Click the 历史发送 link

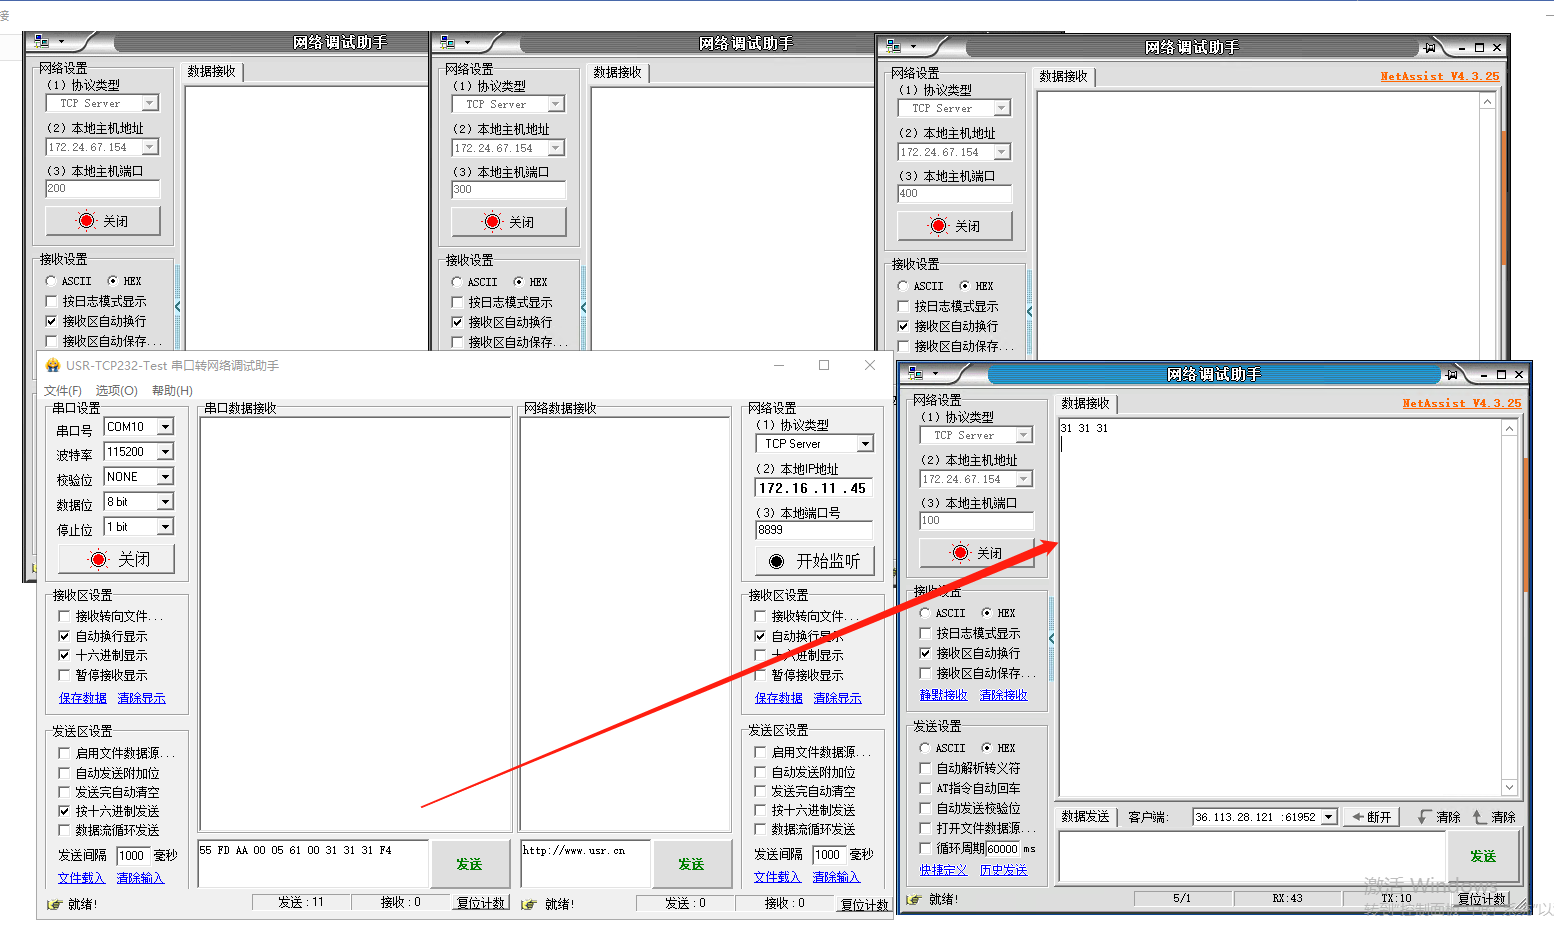[1003, 870]
